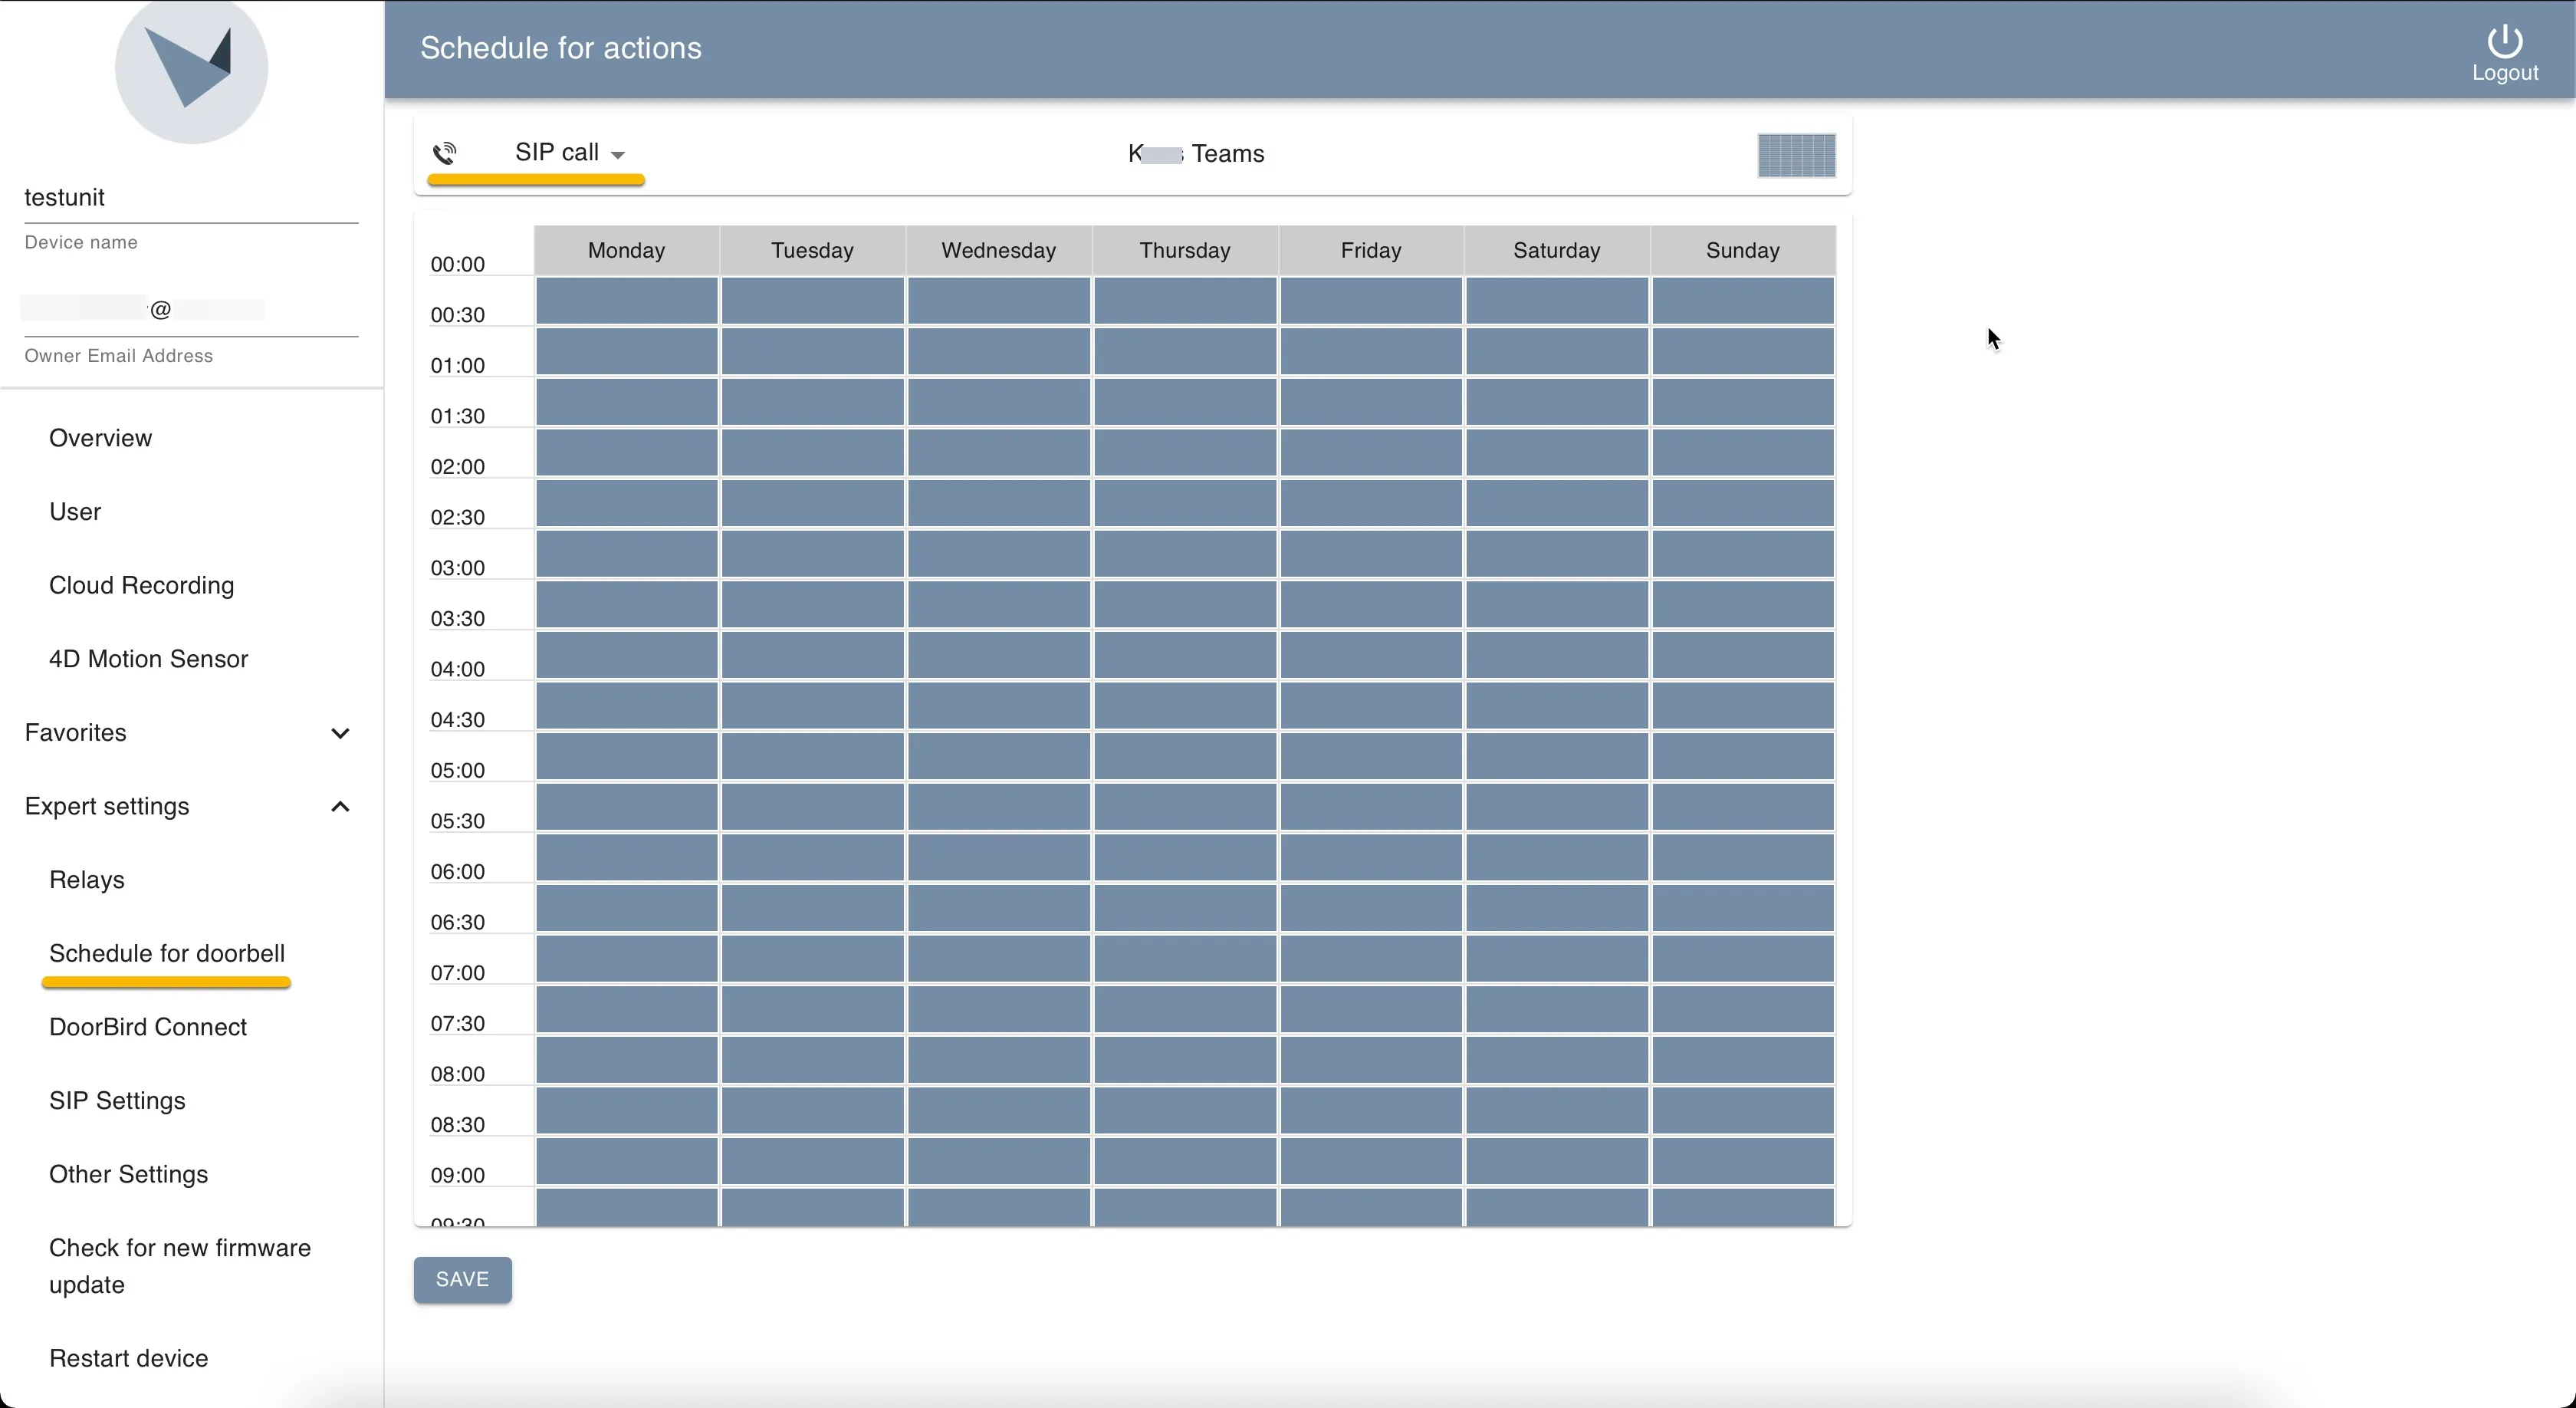Go to the User menu item
Image resolution: width=2576 pixels, height=1408 pixels.
75,512
